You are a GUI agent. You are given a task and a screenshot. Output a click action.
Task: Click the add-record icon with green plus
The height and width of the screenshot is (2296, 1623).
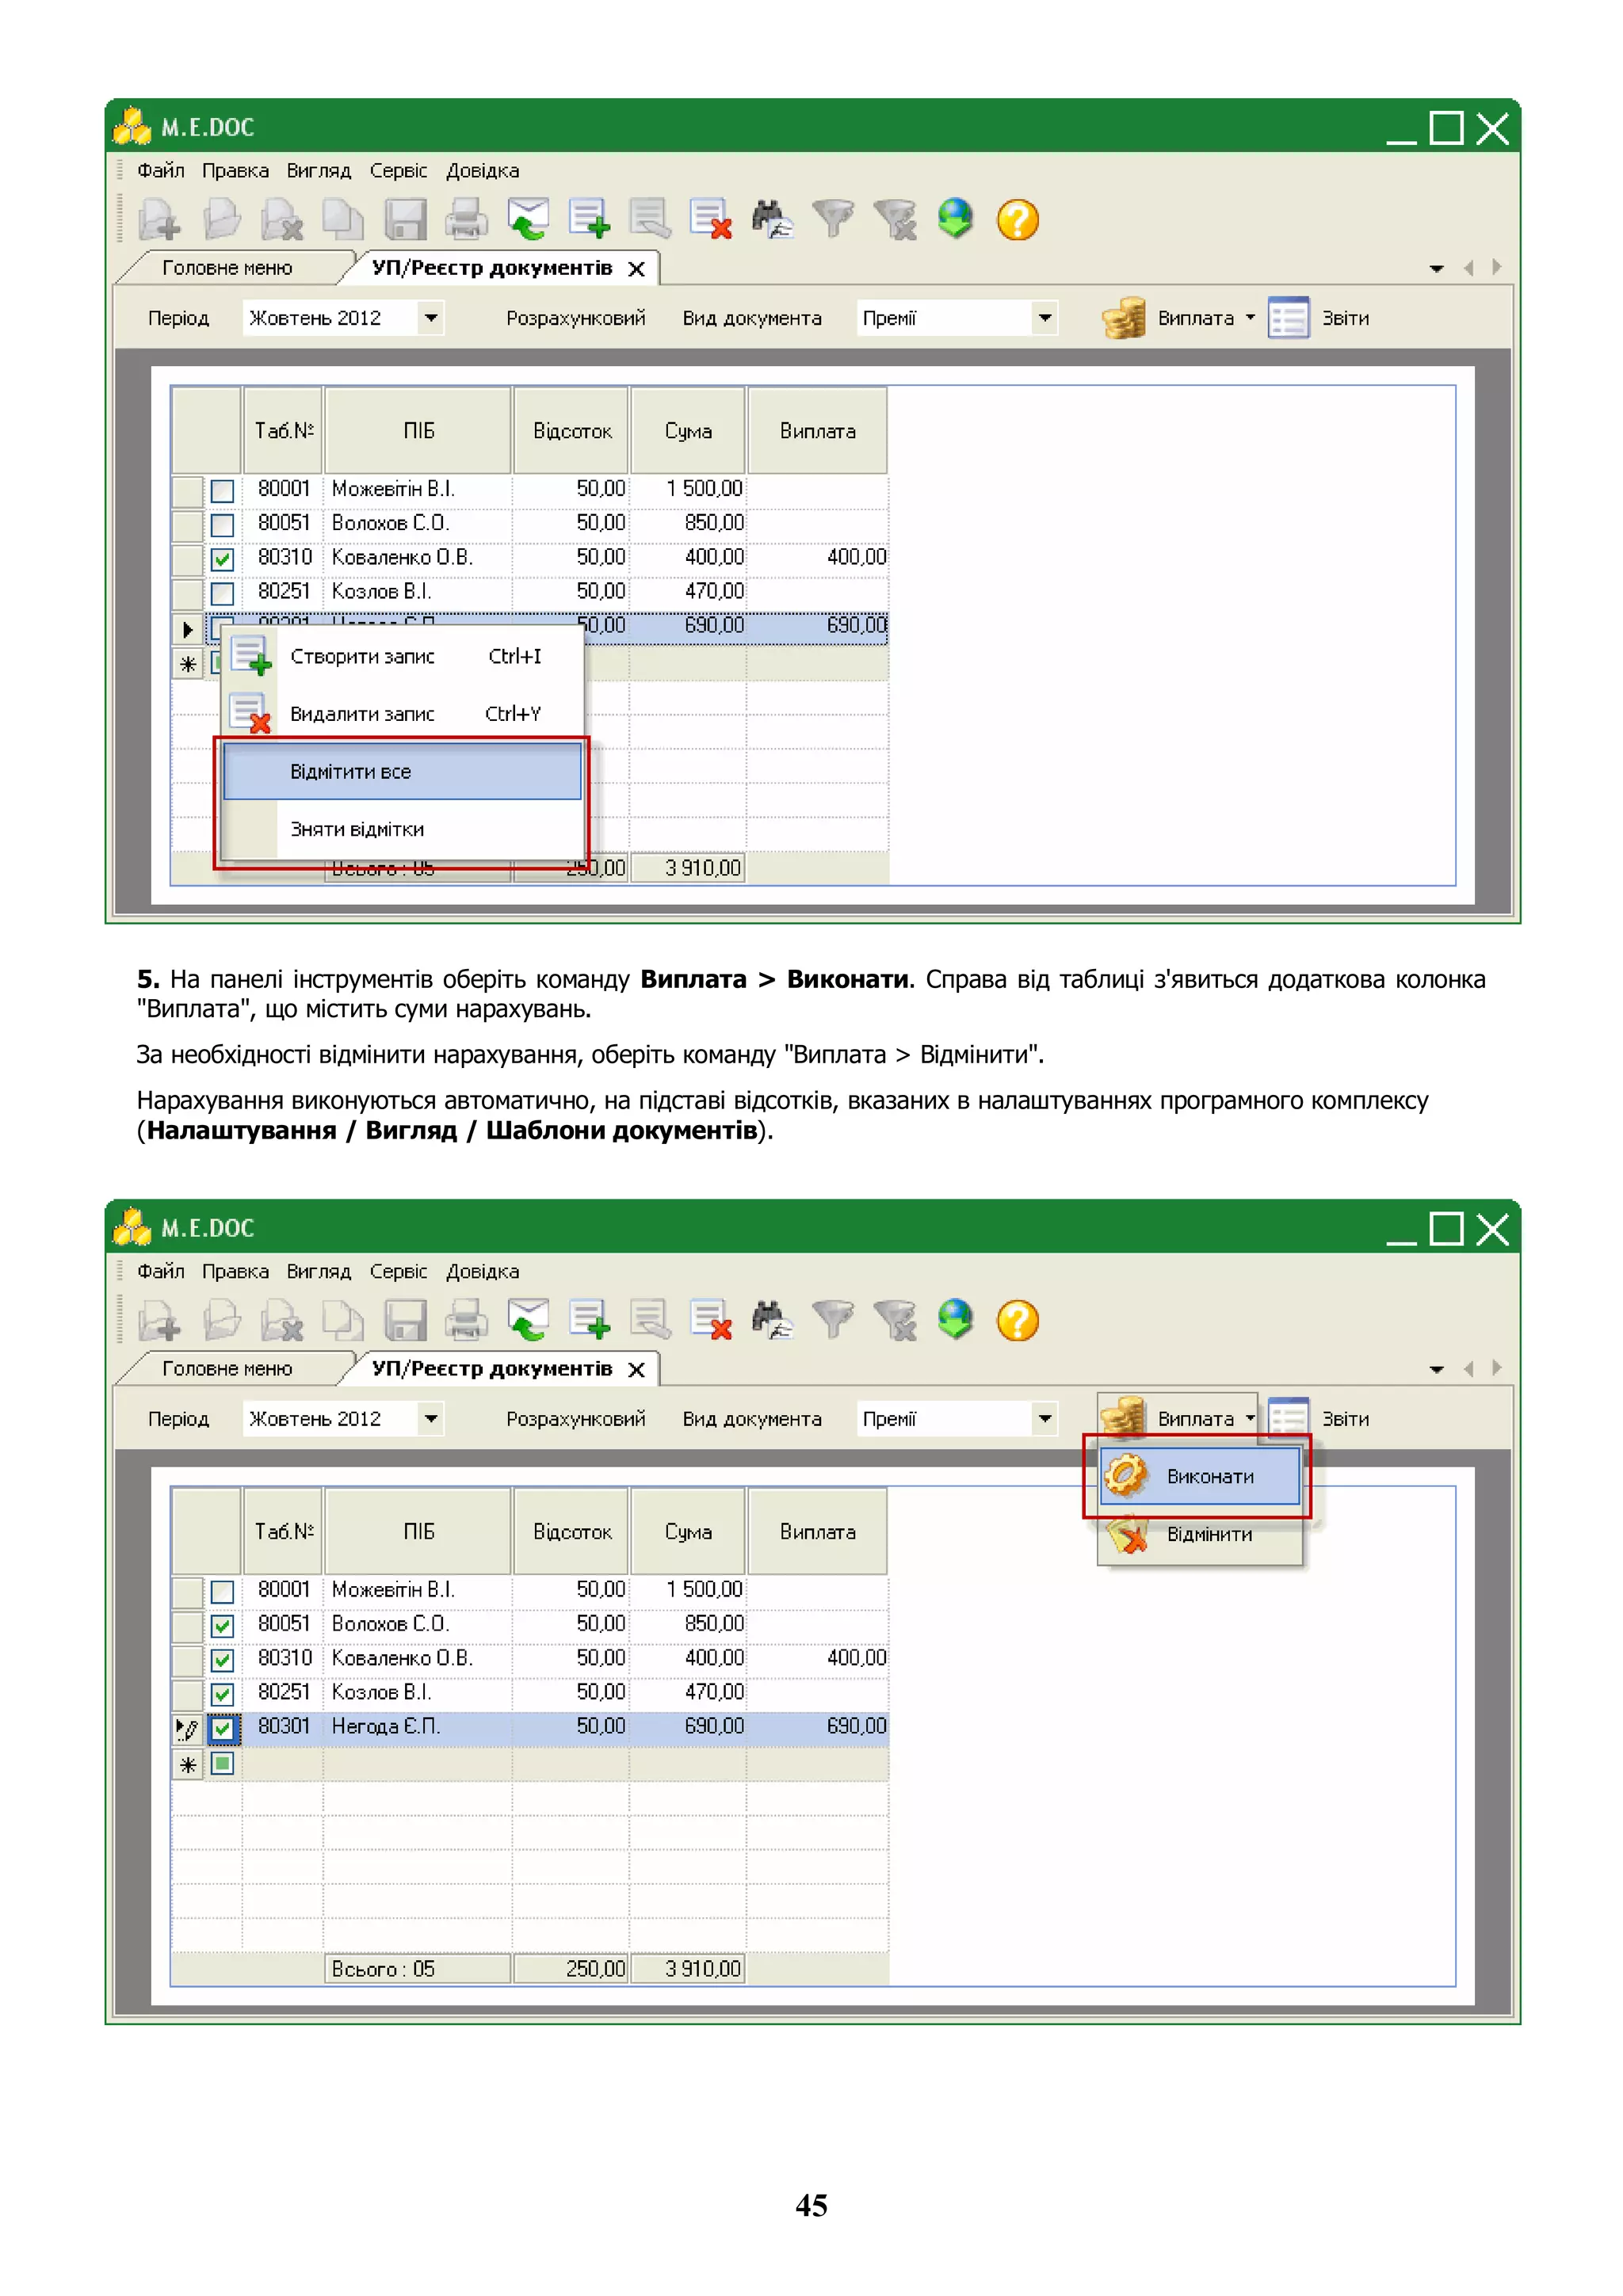click(x=589, y=219)
